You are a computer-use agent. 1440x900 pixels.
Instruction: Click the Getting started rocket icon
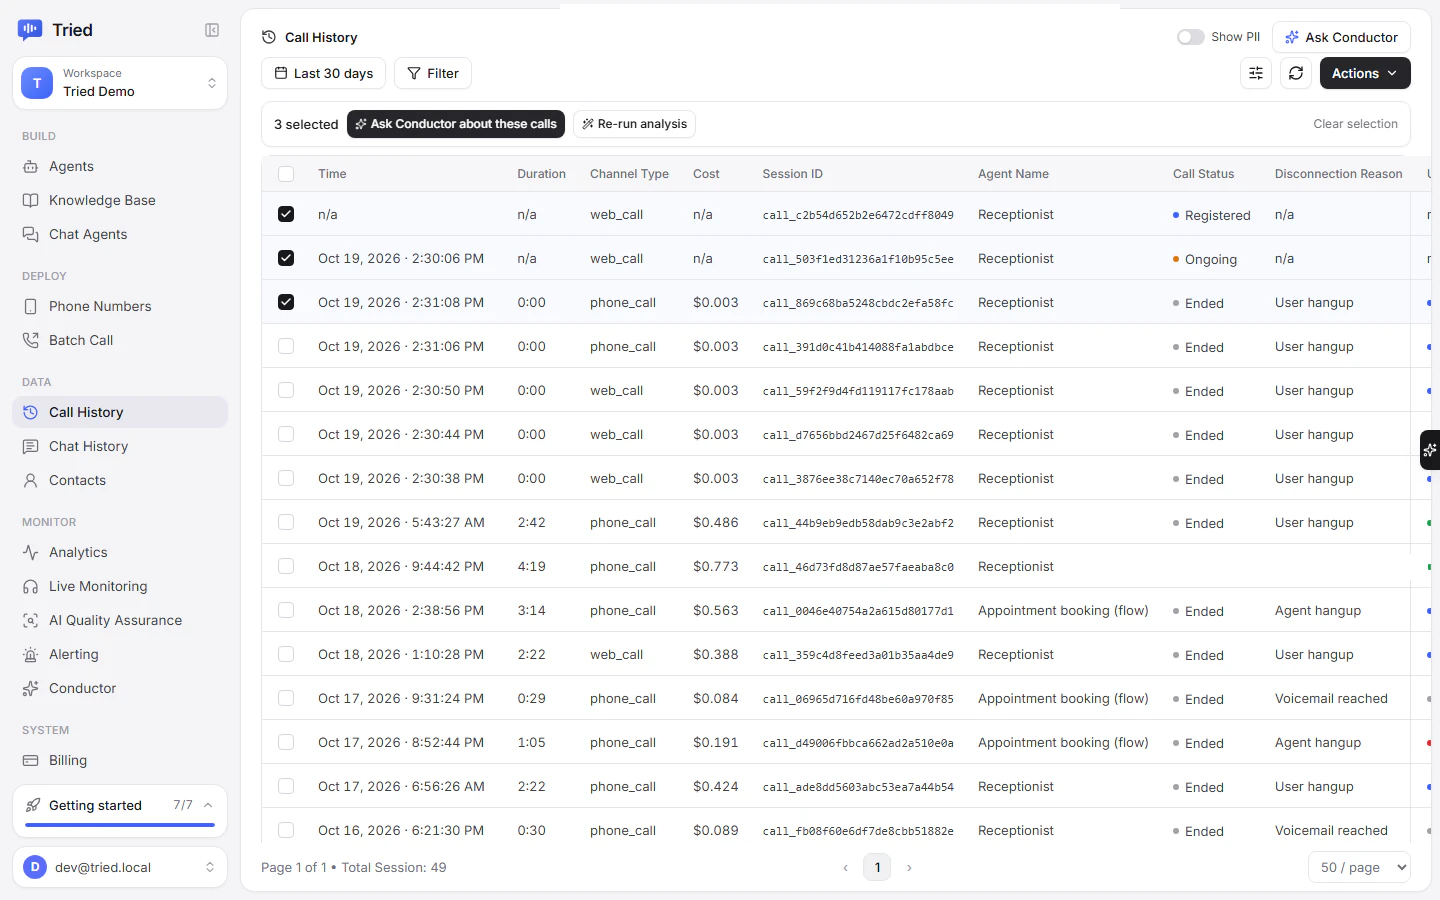click(33, 805)
